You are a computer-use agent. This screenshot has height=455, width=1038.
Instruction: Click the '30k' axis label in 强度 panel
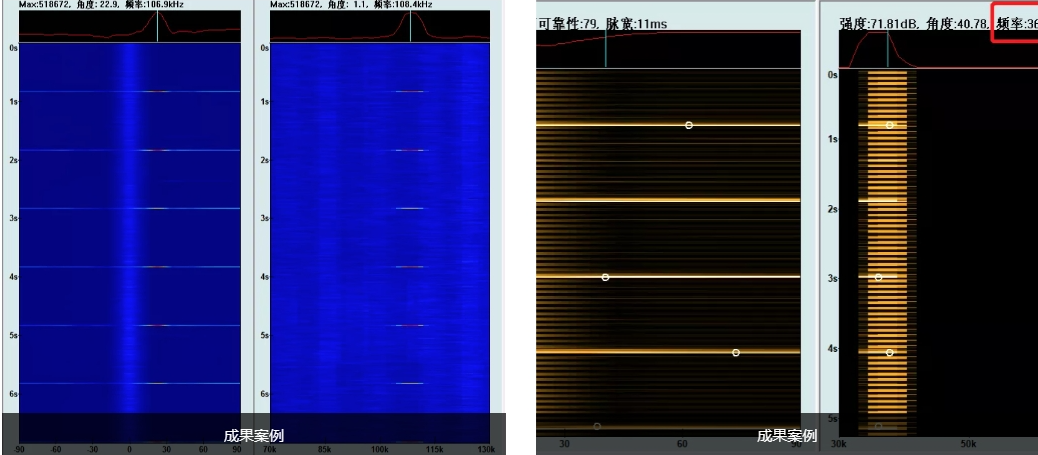(x=839, y=443)
